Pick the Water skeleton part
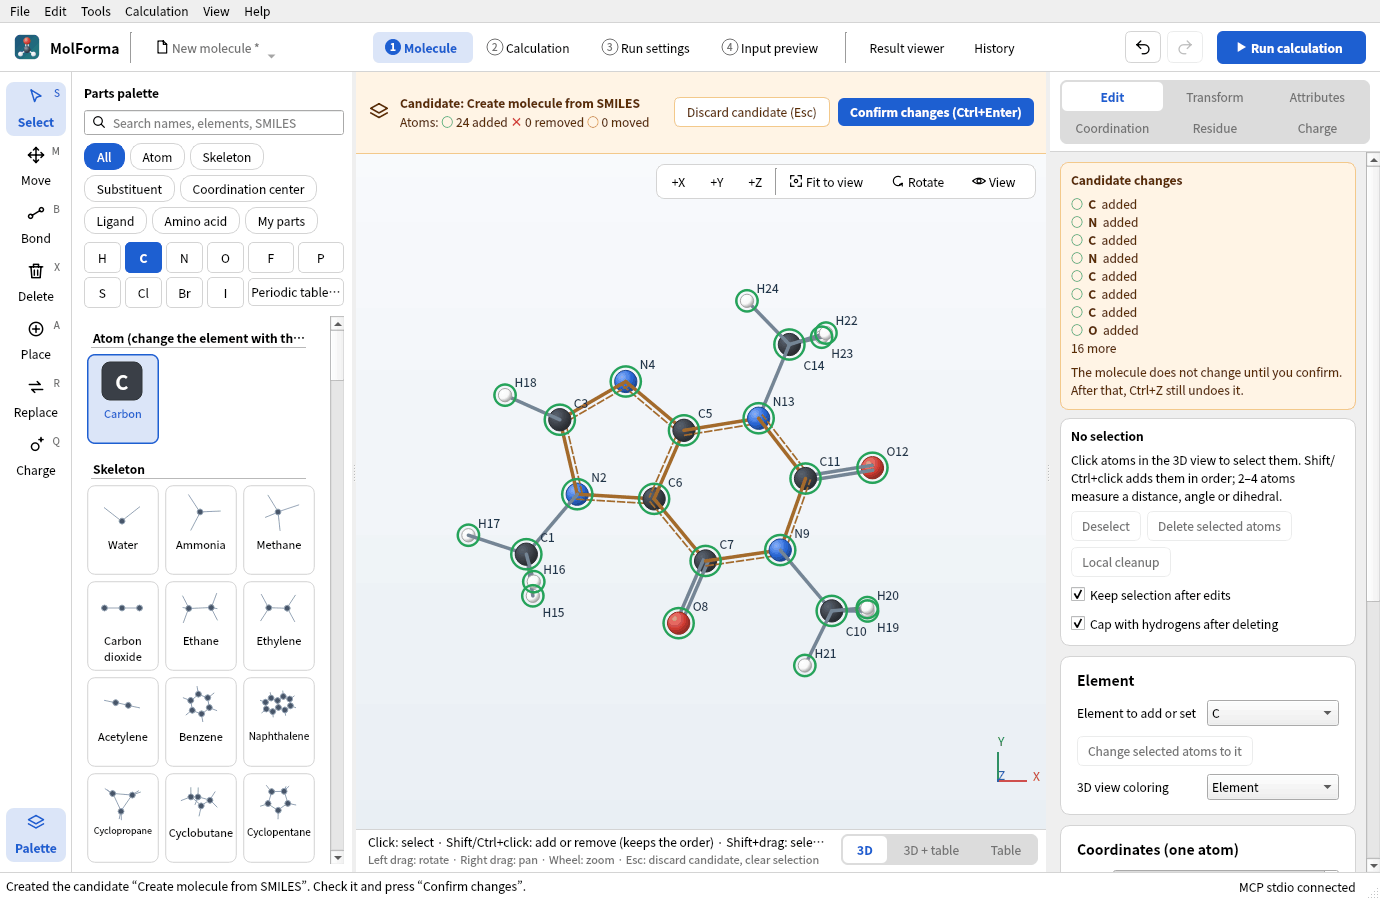1380x900 pixels. click(x=123, y=530)
